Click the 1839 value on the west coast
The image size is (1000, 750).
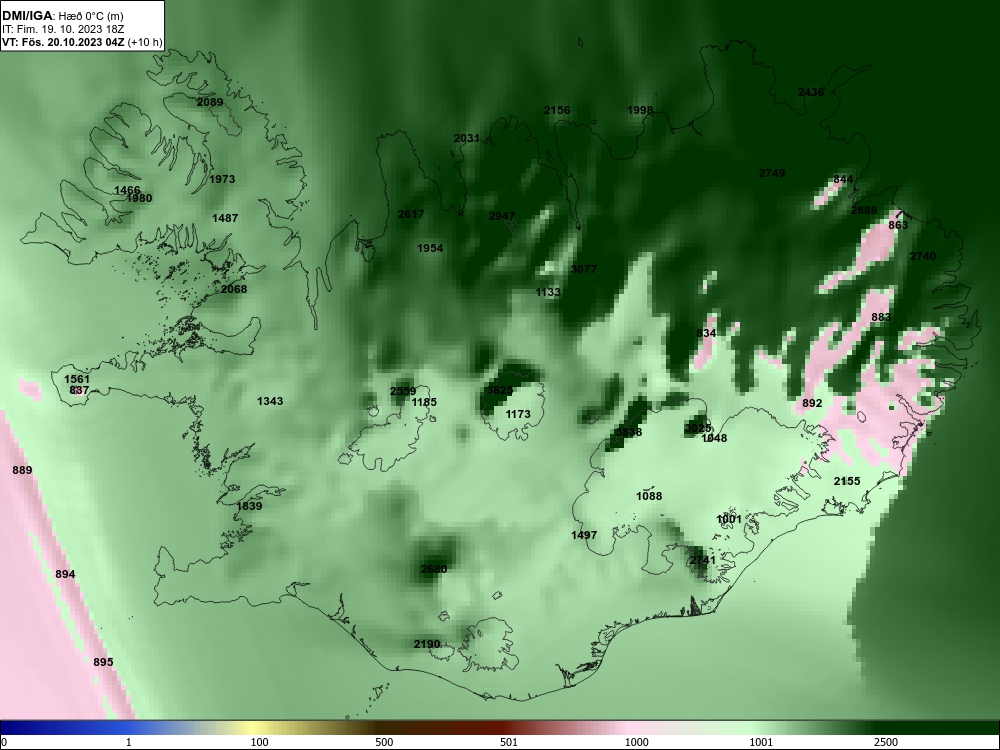click(x=249, y=506)
